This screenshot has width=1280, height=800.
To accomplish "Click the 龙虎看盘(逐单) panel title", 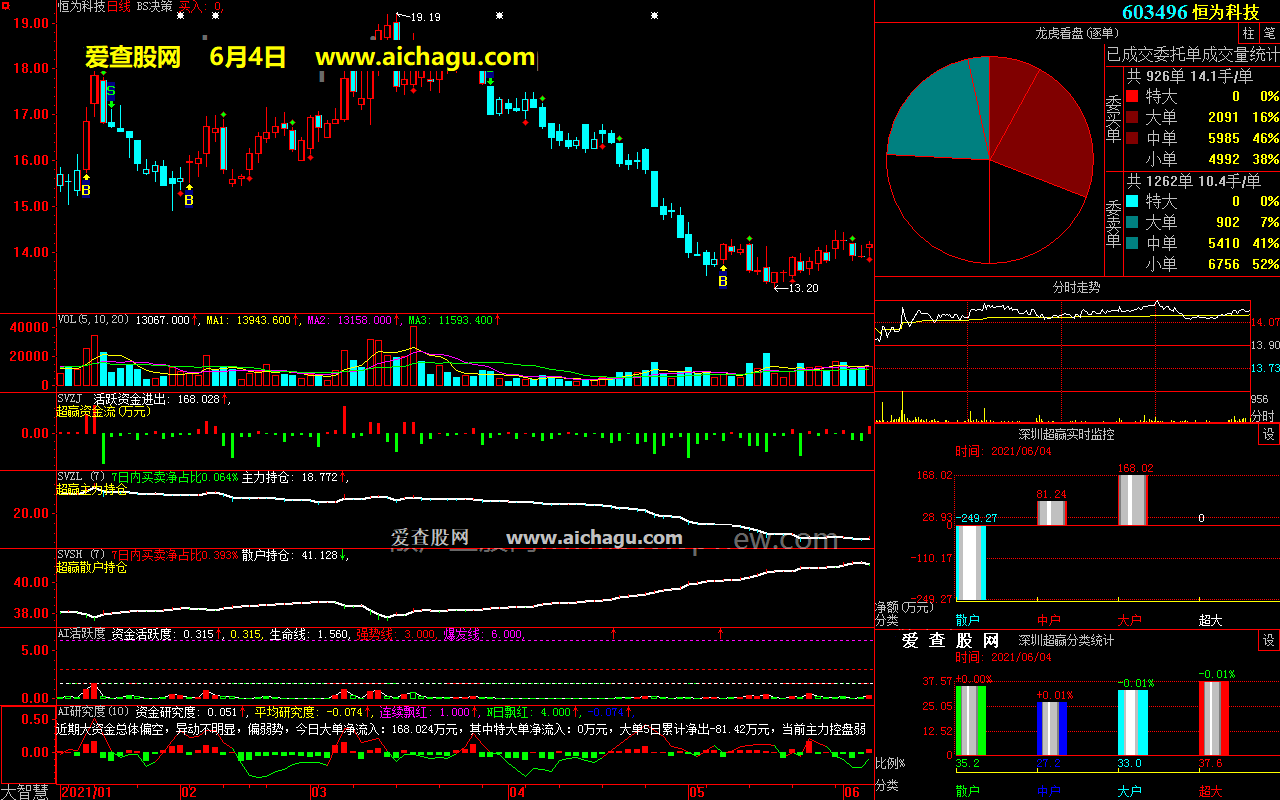I will [x=1076, y=33].
